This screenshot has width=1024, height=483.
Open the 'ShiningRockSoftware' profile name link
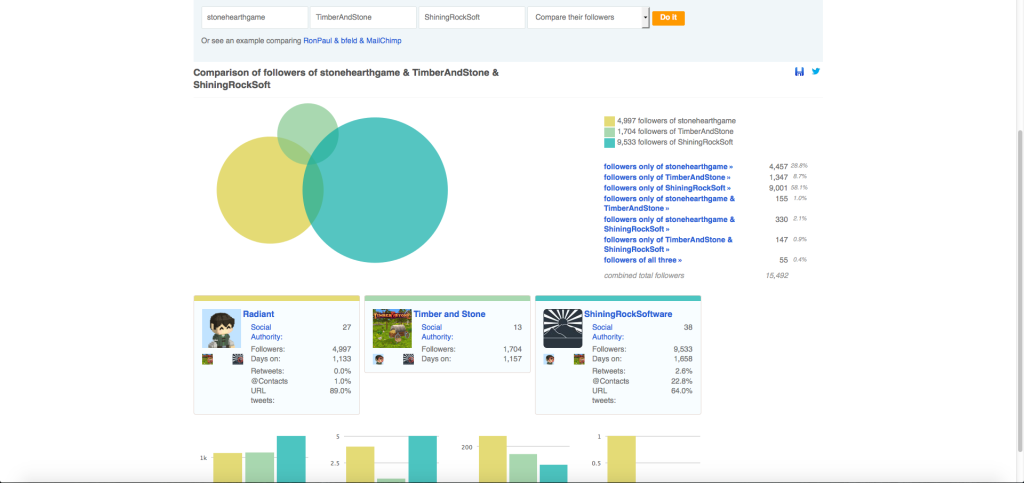(x=628, y=314)
